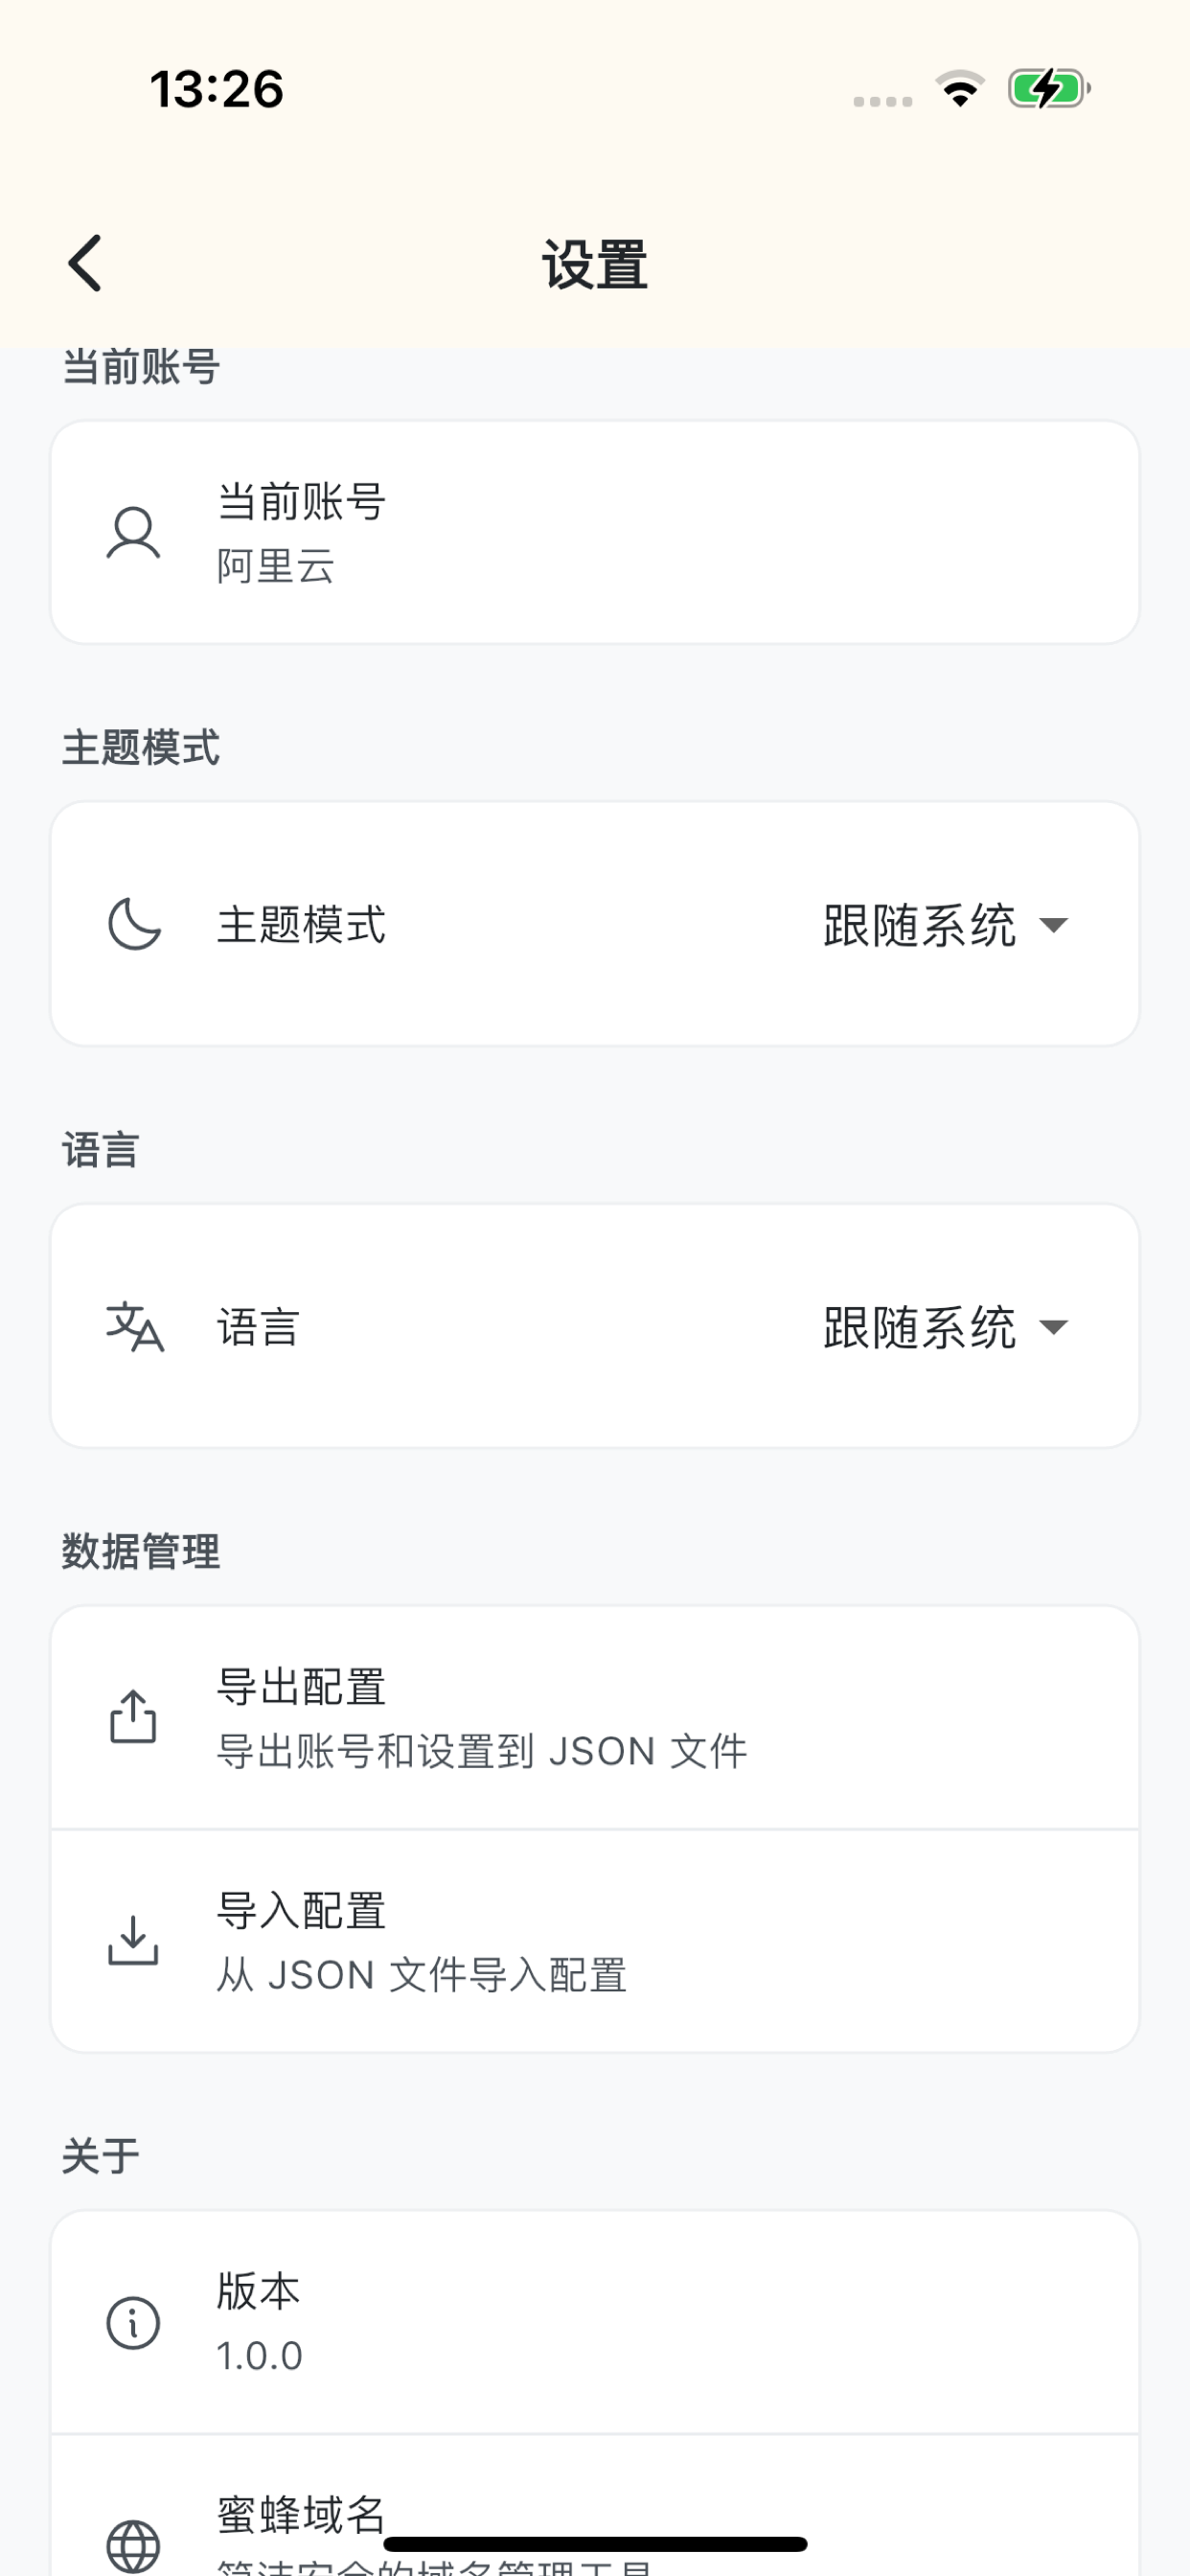Select the 导入配置 row
Screen dimensions: 1190x2576
click(595, 1941)
